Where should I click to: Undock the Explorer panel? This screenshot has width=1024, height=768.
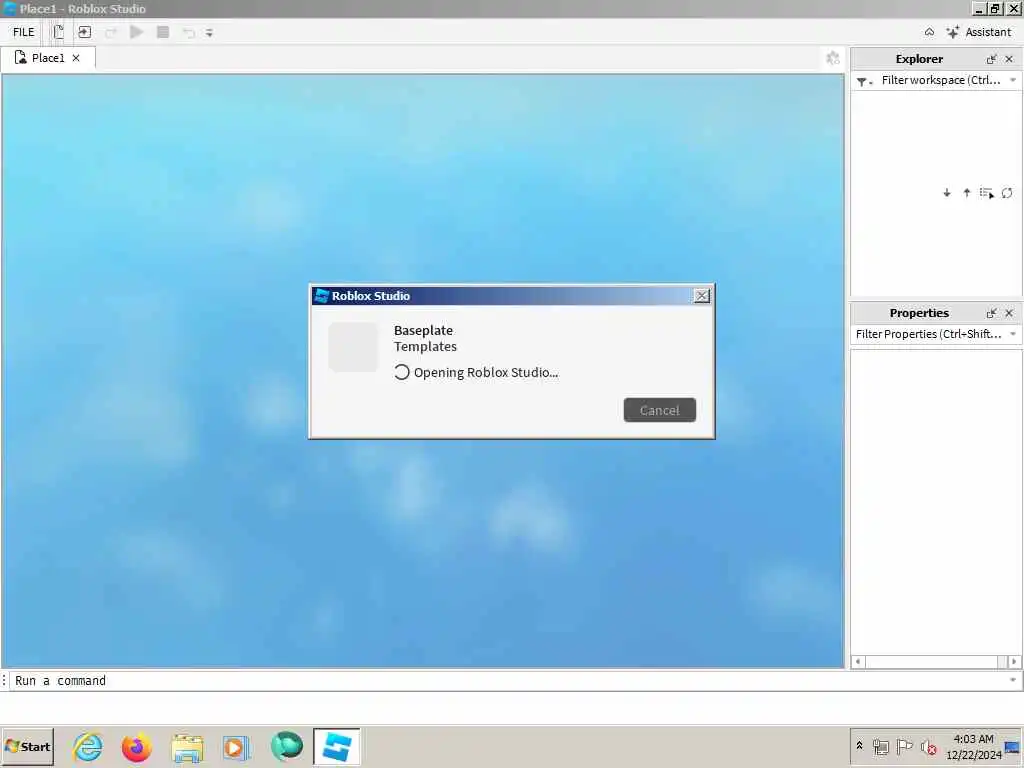(x=991, y=59)
